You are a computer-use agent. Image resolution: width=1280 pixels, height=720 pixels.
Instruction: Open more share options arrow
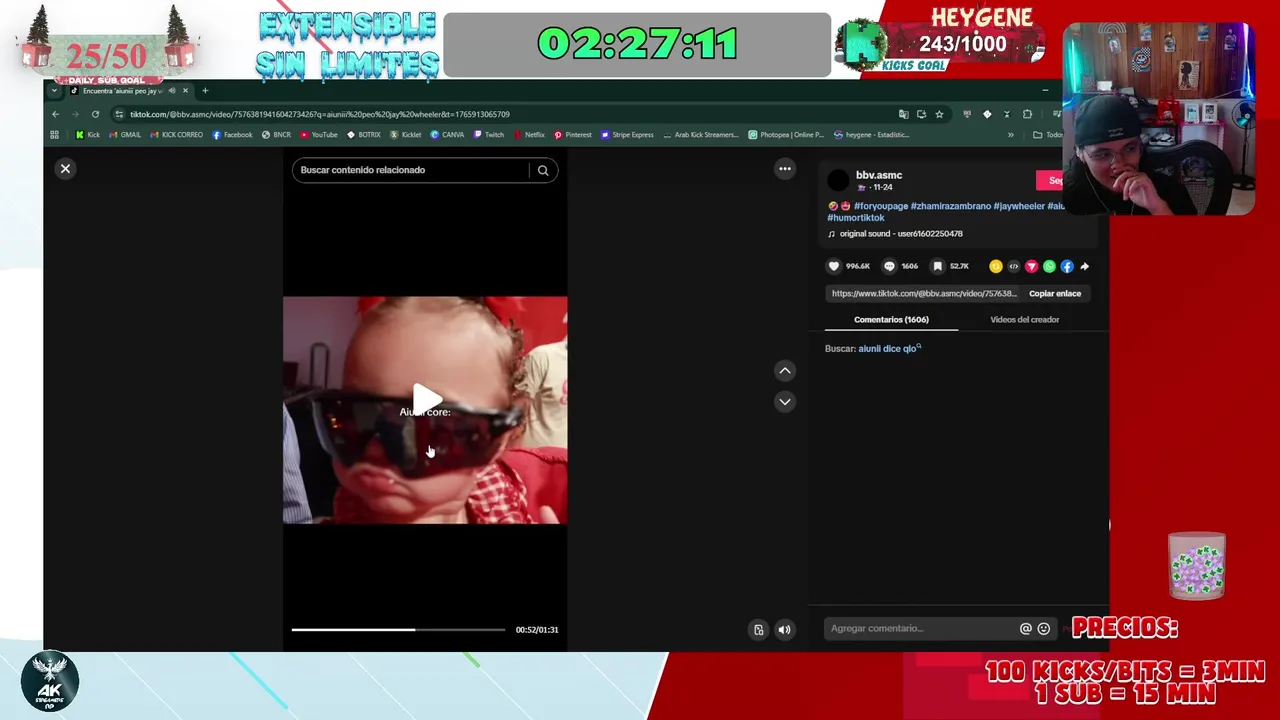[1085, 266]
